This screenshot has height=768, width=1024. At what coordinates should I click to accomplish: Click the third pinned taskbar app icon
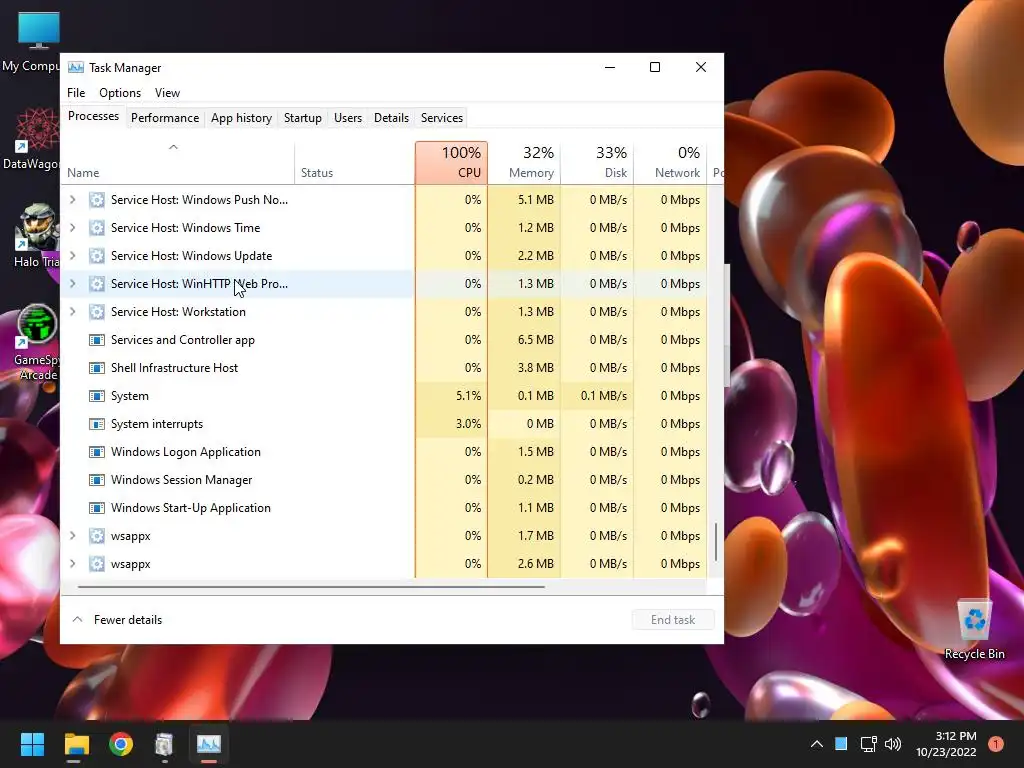tap(164, 744)
